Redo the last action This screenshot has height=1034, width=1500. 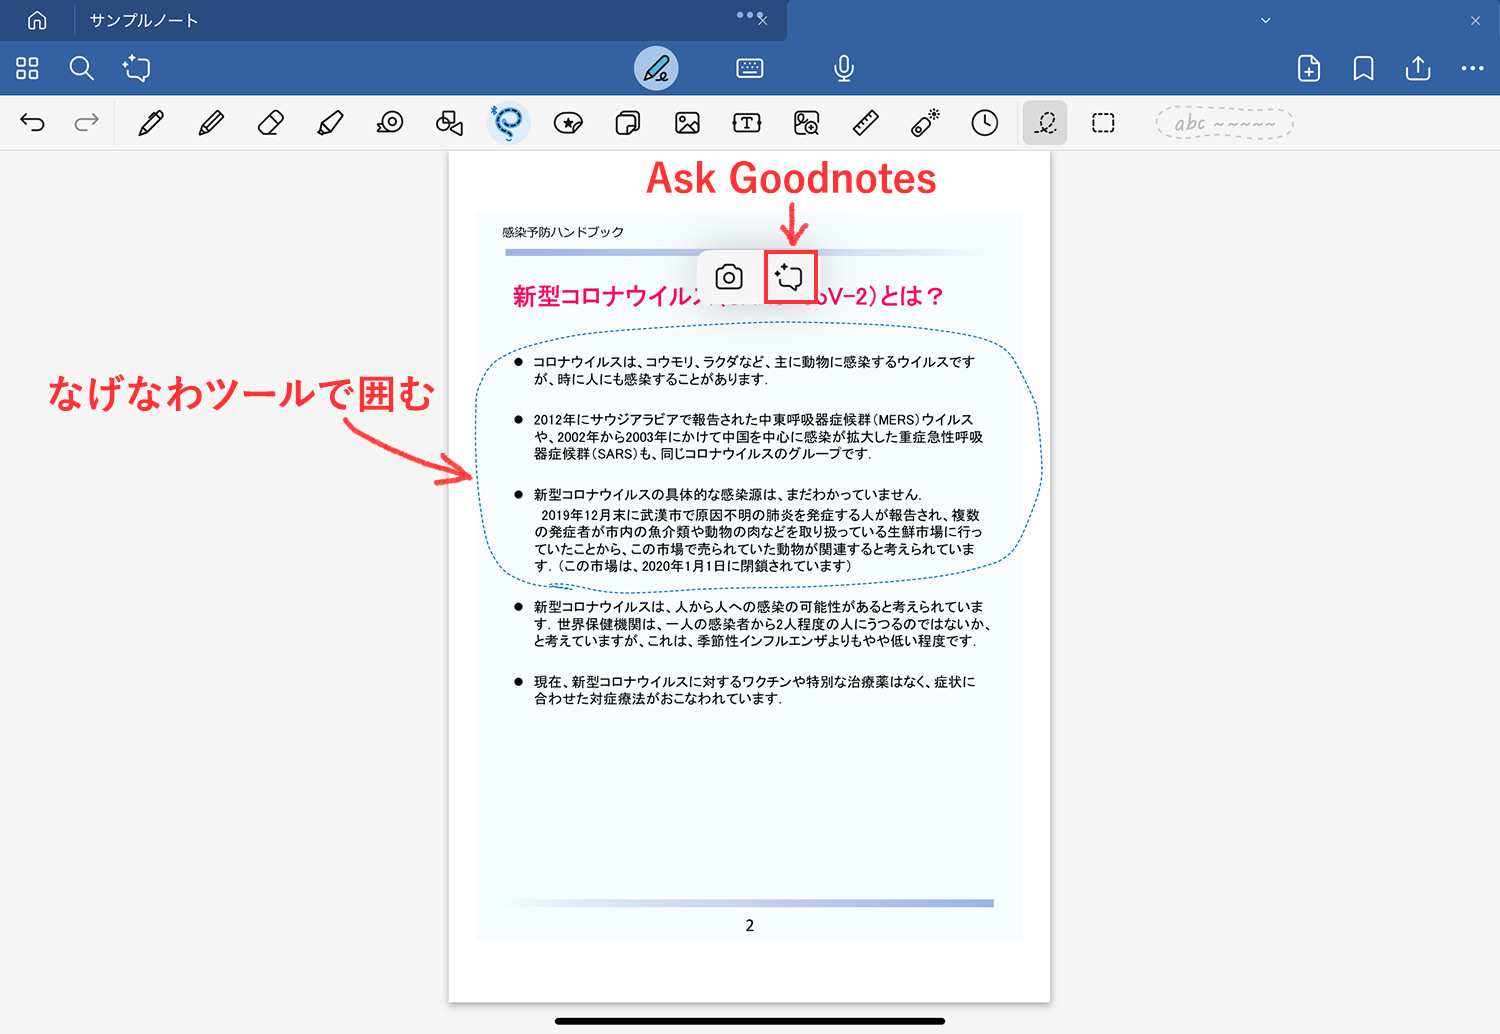pos(87,123)
